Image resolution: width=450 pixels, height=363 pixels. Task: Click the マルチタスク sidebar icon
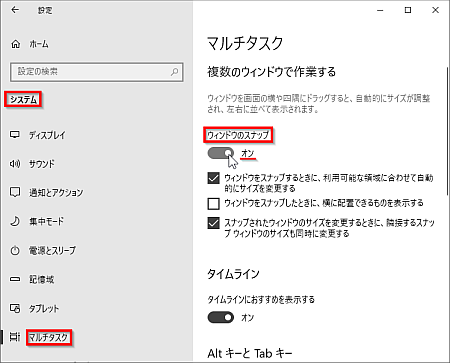coord(15,337)
